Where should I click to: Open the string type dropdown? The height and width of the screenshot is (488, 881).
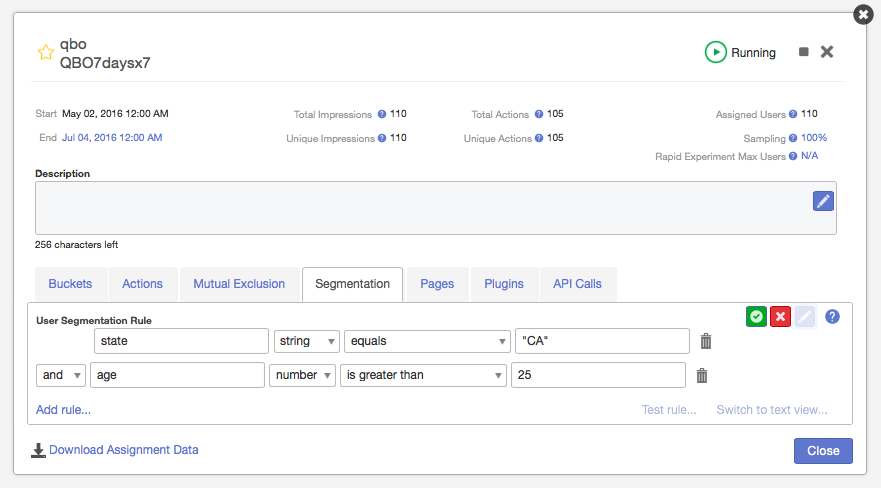[x=306, y=341]
